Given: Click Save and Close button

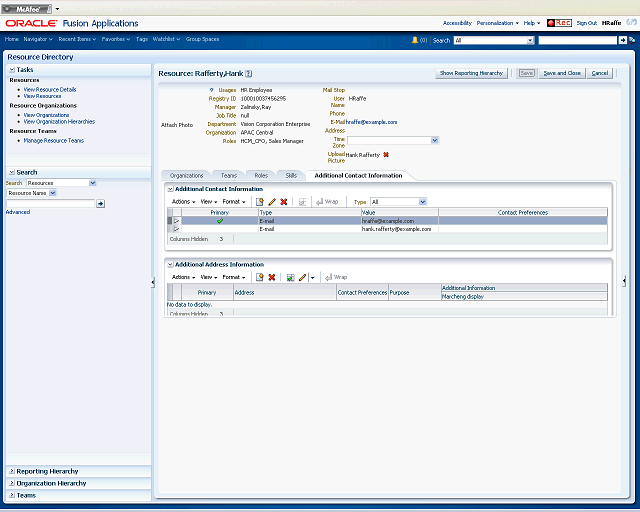Looking at the screenshot, I should pyautogui.click(x=562, y=73).
